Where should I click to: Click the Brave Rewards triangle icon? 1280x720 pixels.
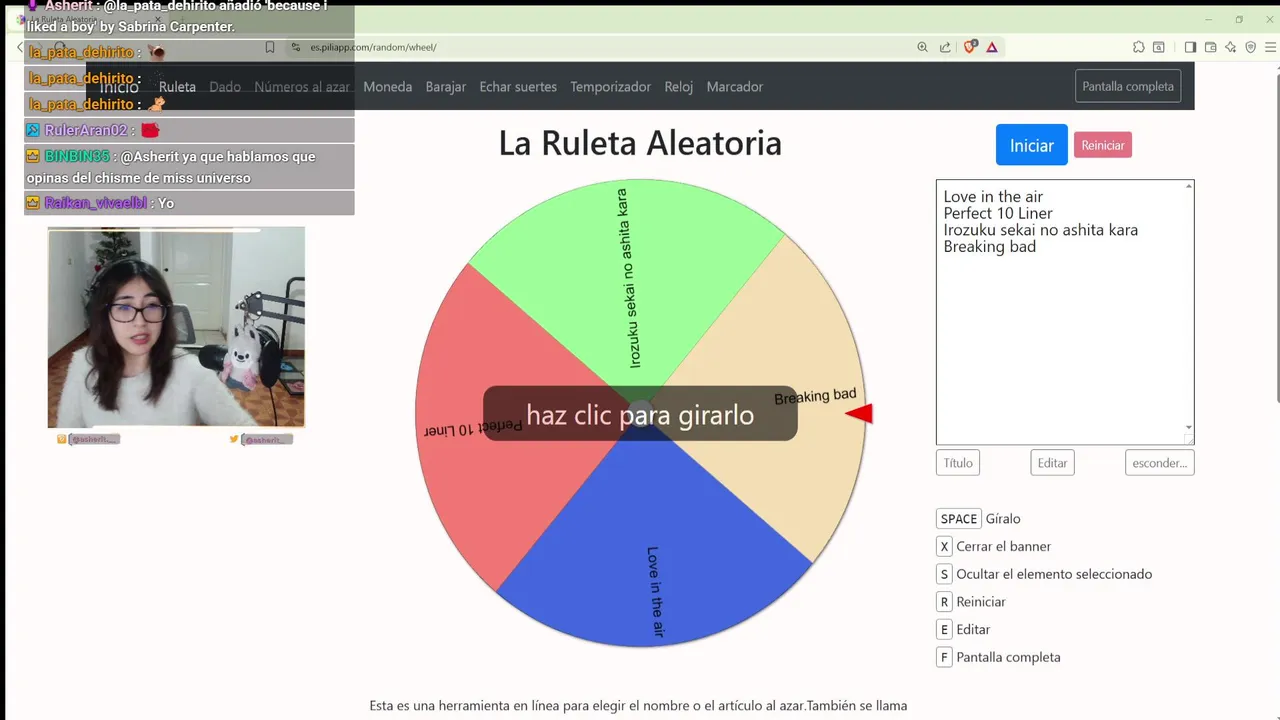(x=992, y=47)
